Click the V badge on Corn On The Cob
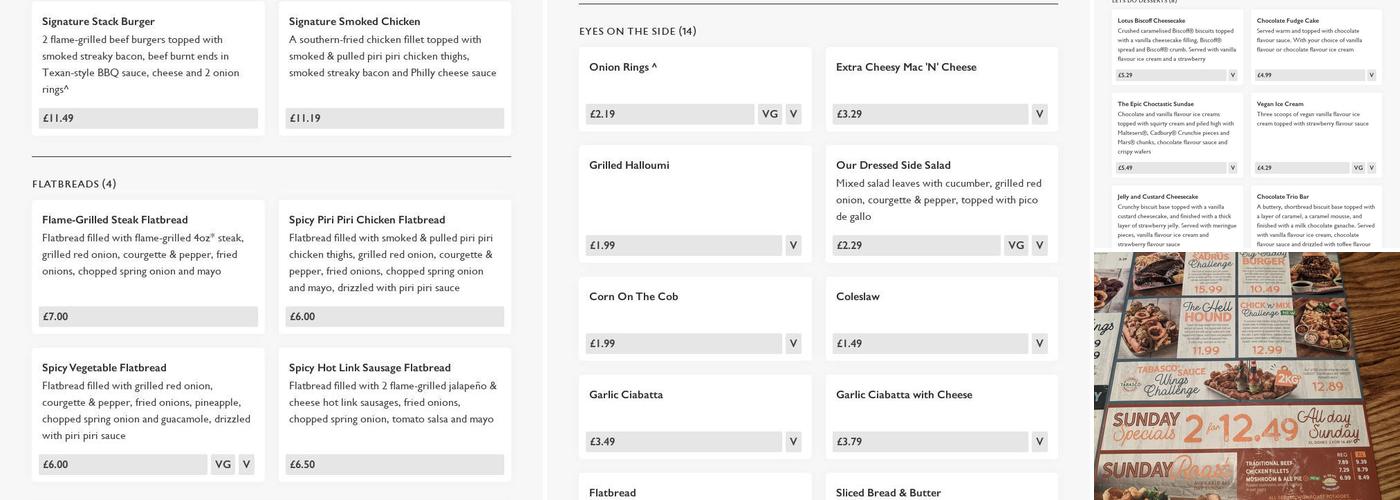Image resolution: width=1400 pixels, height=500 pixels. (793, 343)
